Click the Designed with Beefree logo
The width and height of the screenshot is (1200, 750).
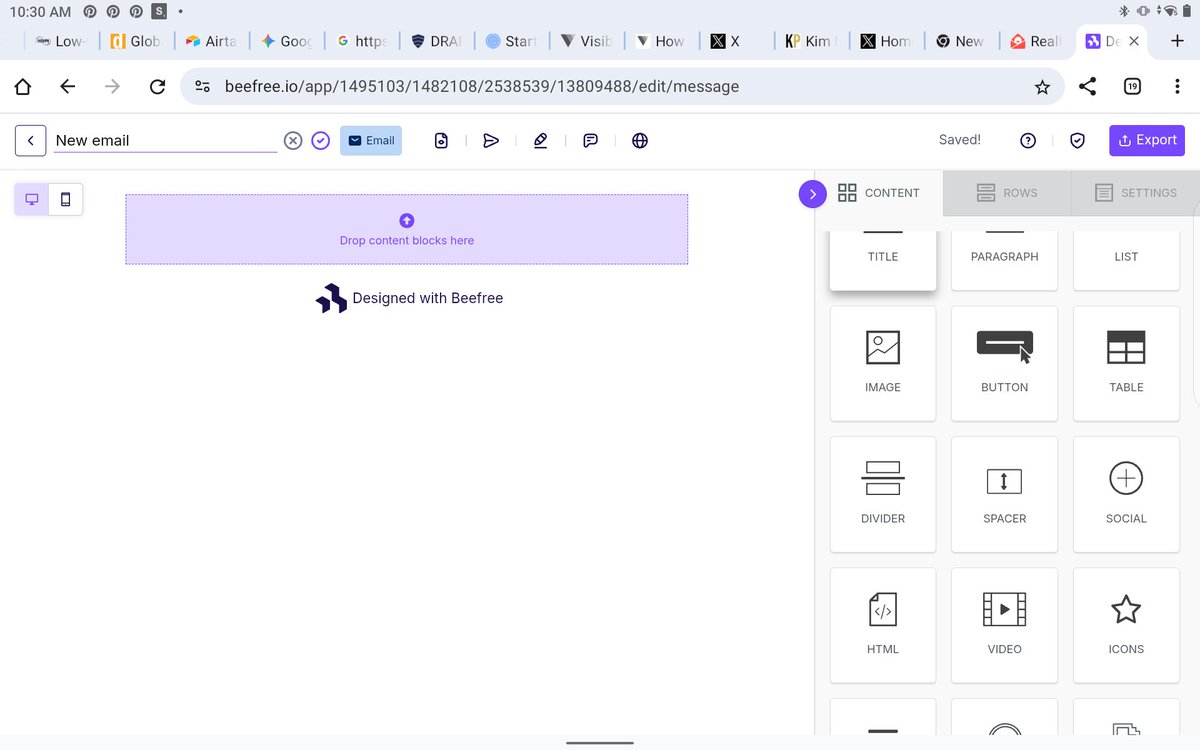(x=409, y=298)
